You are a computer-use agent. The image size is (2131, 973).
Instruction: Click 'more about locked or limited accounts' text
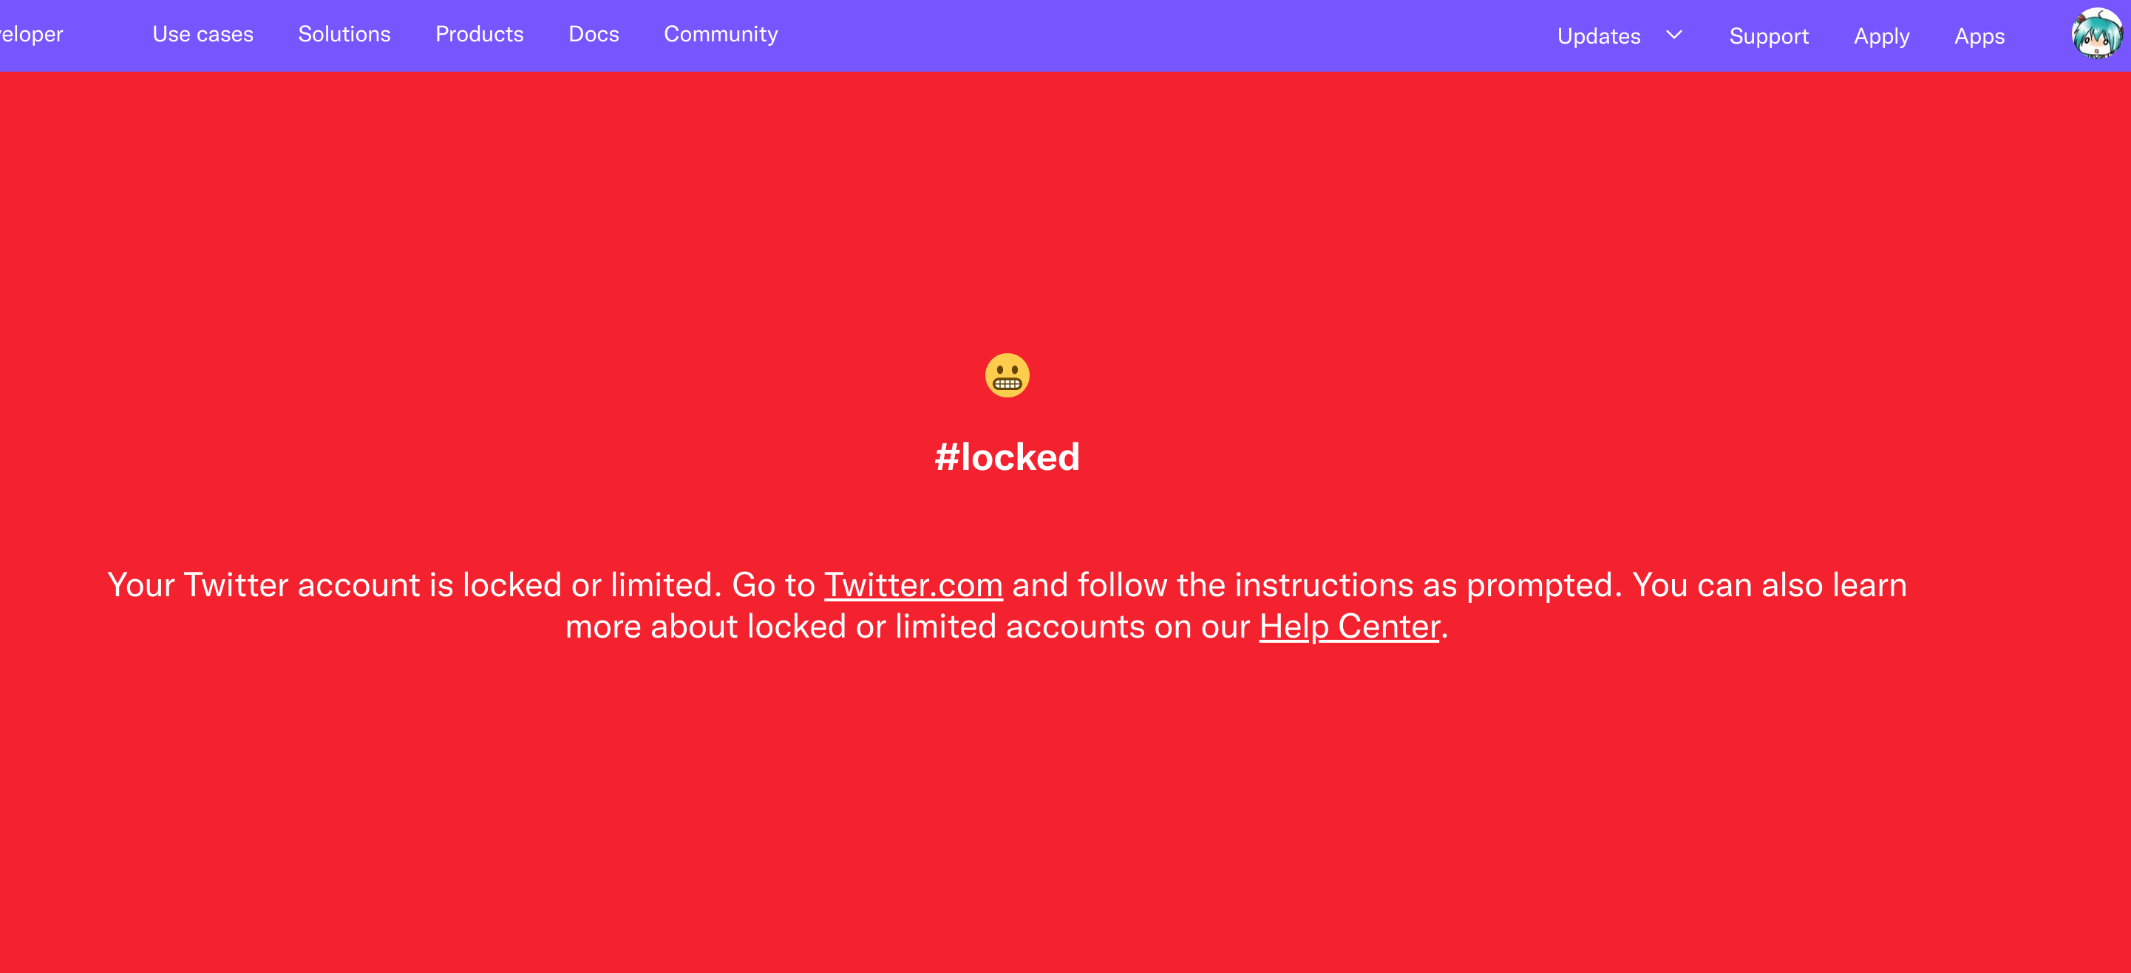coord(855,627)
